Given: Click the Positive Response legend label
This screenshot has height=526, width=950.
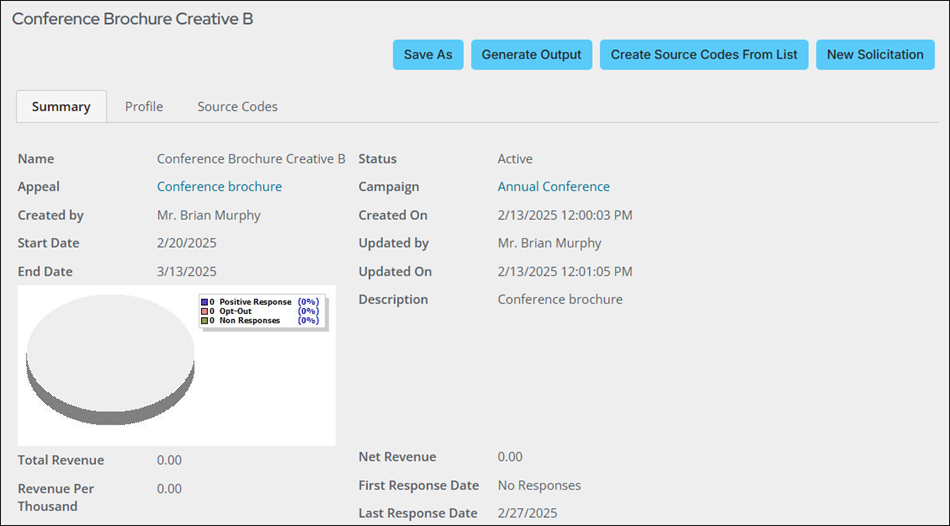Looking at the screenshot, I should [255, 302].
